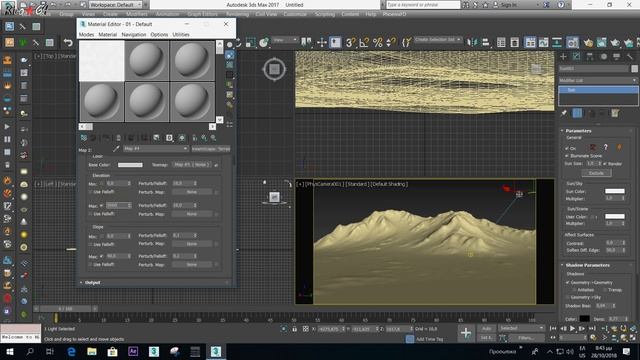The image size is (640, 360).
Task: Click the Add Time Tag label
Action: [x=429, y=339]
